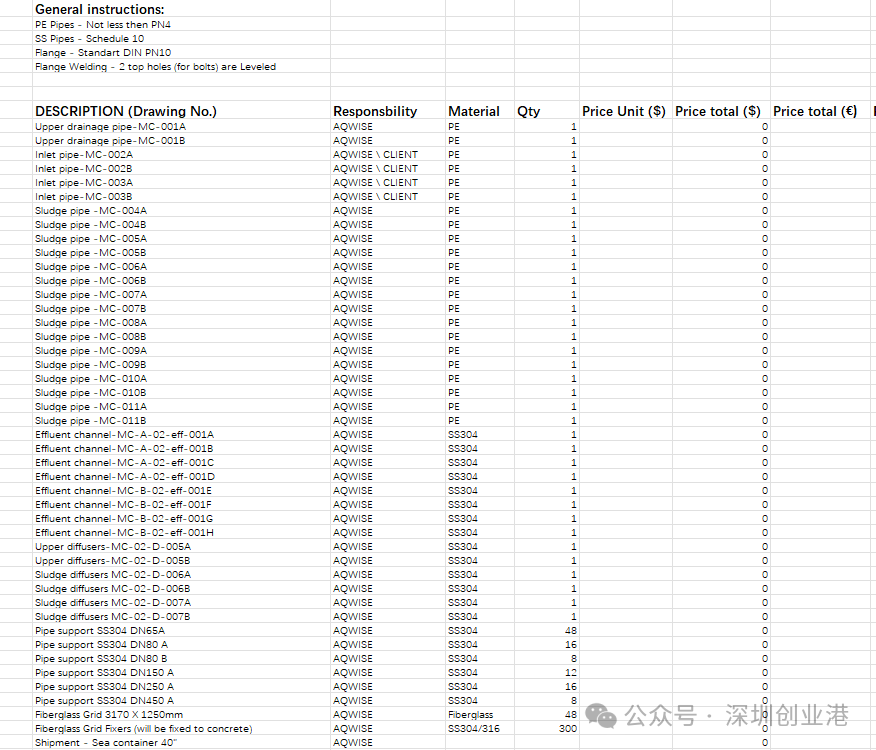The width and height of the screenshot is (876, 750).
Task: Click 'Upper diffusers-MC-02-D-005B' cell
Action: (181, 560)
